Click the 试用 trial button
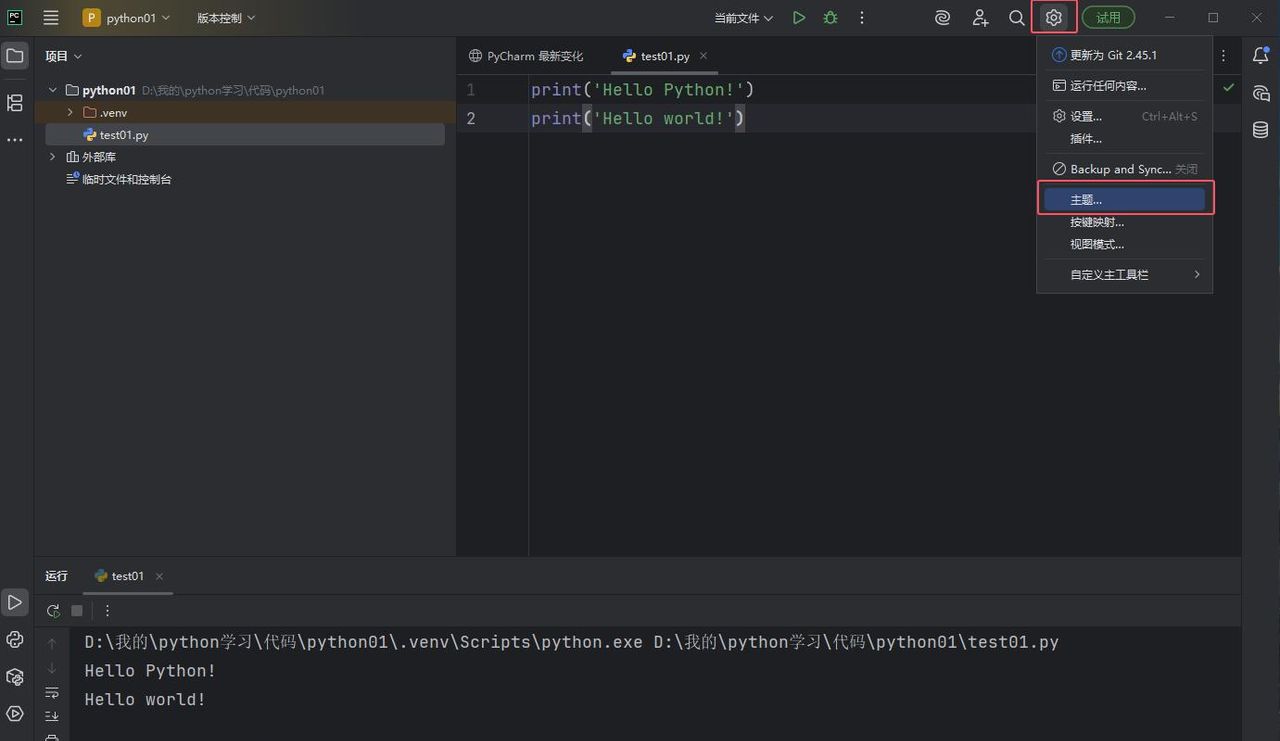 click(1108, 18)
